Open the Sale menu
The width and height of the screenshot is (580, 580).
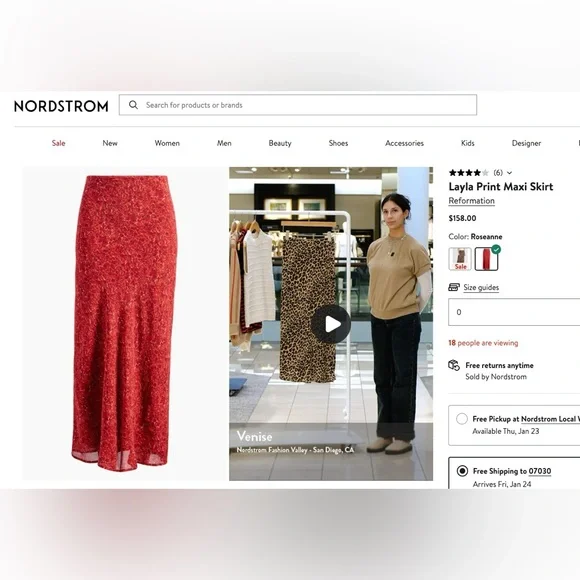click(58, 143)
